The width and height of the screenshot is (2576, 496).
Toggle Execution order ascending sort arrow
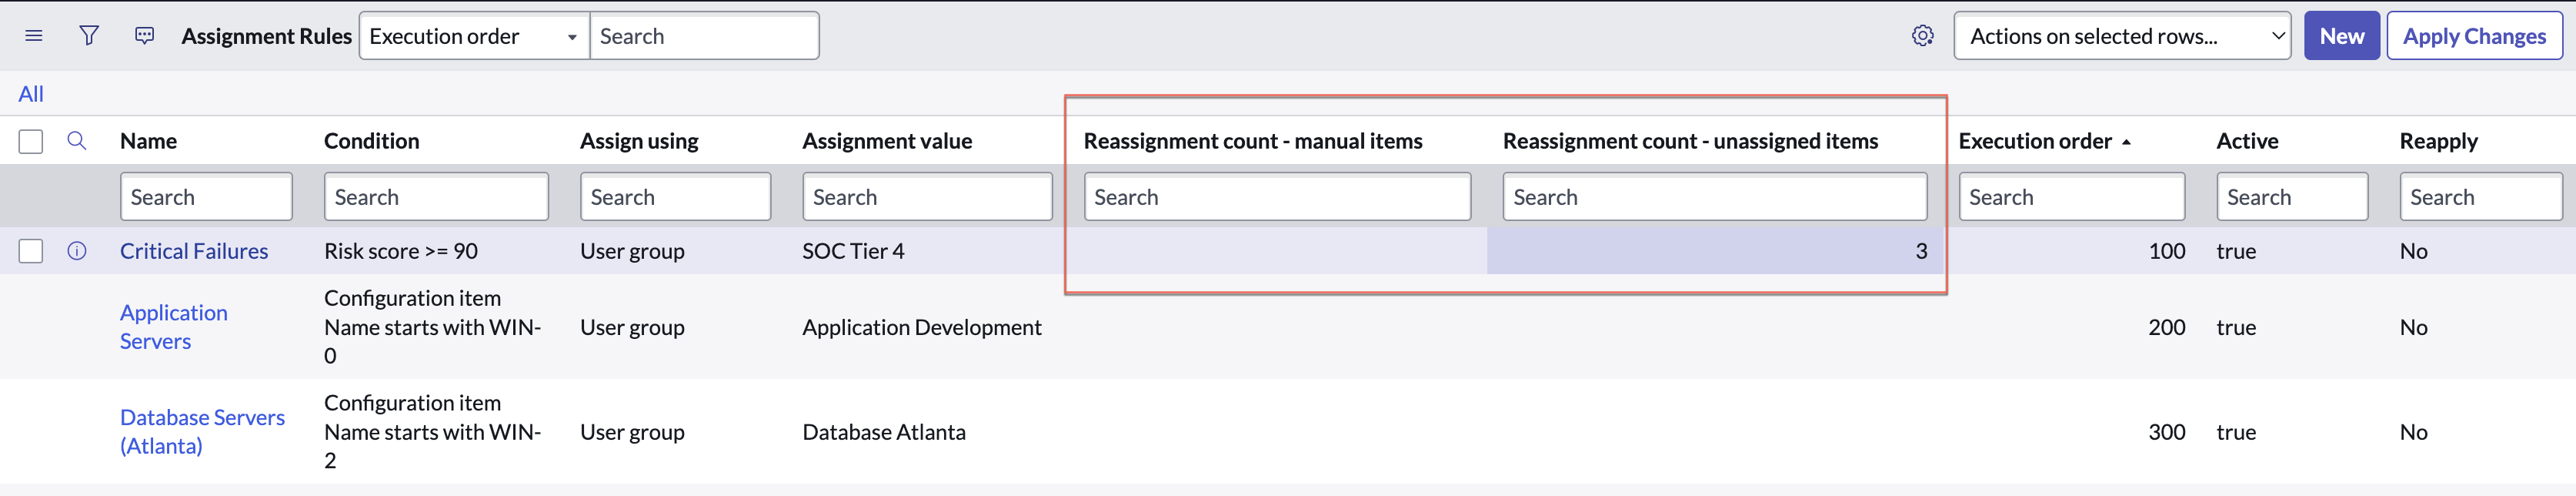click(2126, 142)
